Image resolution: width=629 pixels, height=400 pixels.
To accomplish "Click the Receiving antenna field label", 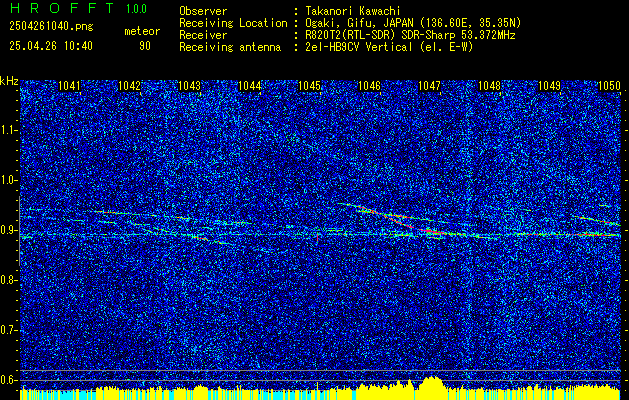I will coord(230,47).
